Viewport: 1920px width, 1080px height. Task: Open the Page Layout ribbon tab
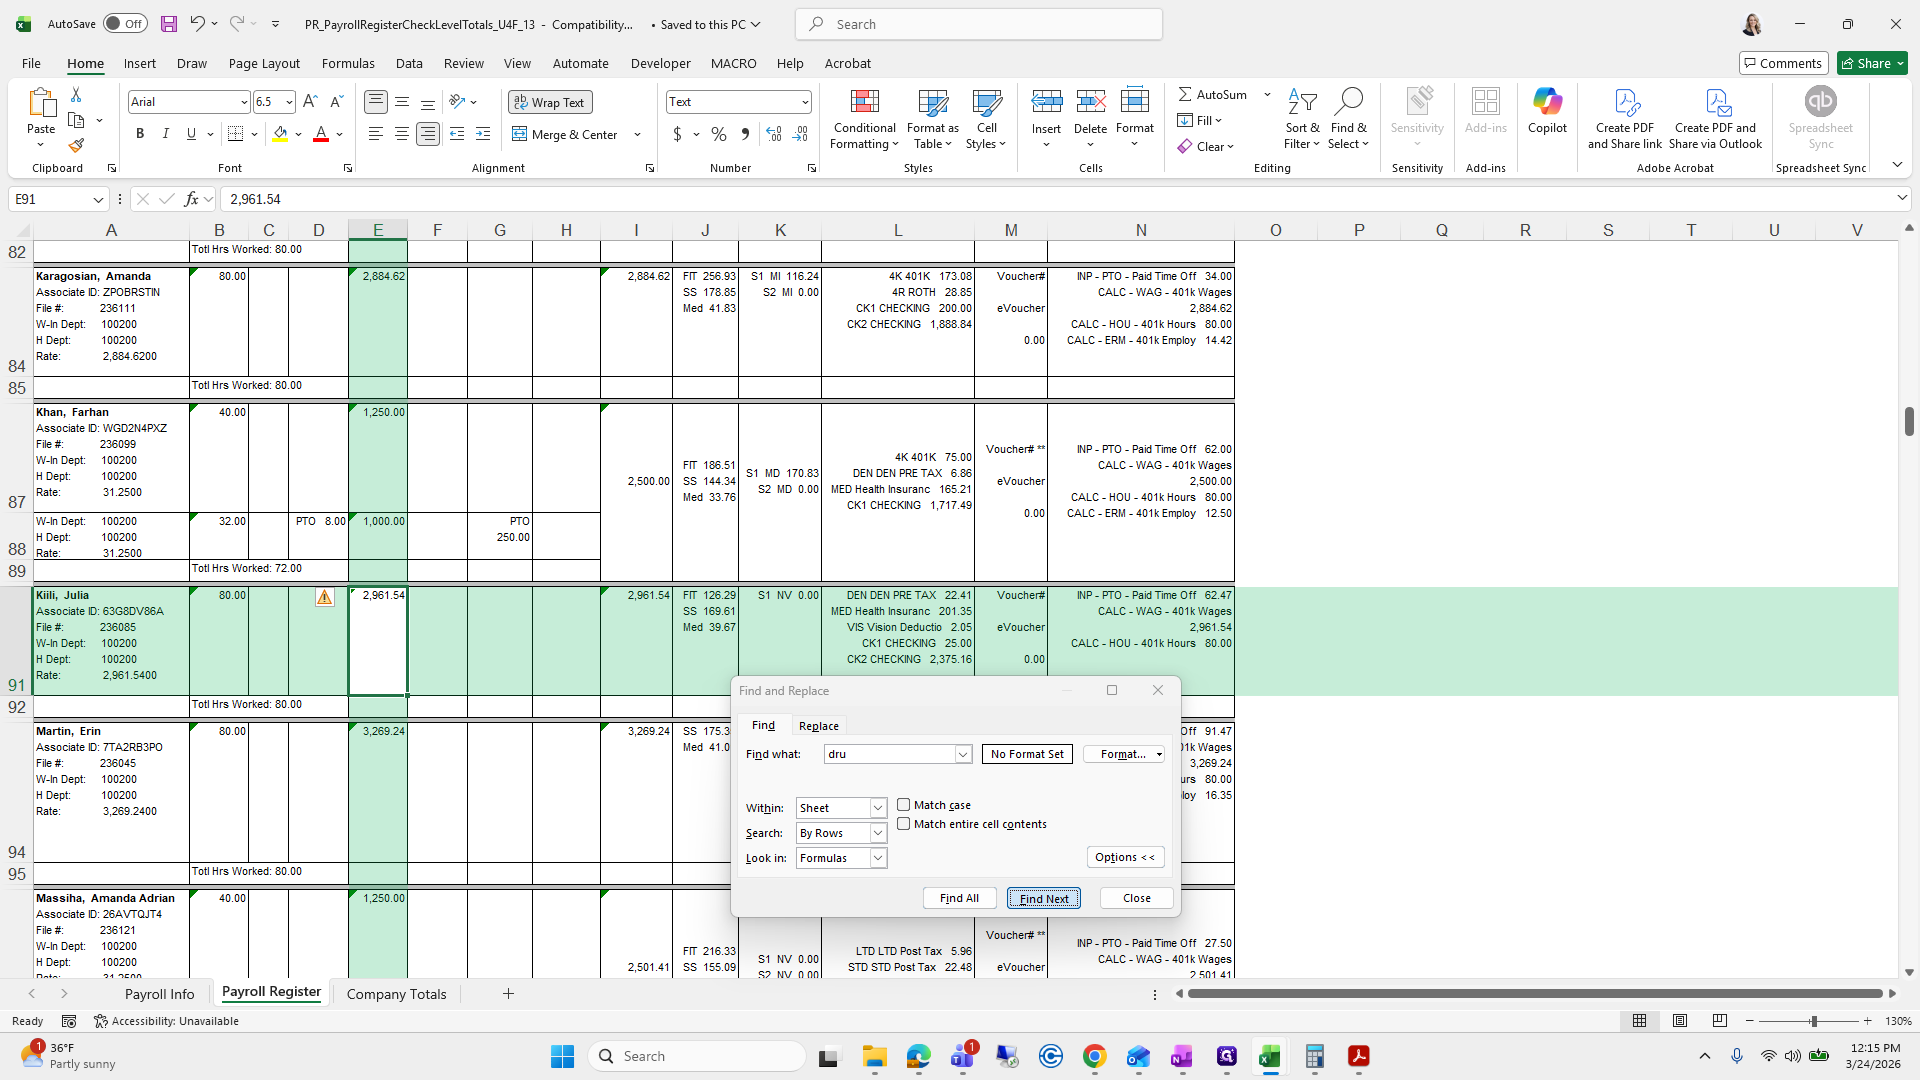click(x=264, y=63)
